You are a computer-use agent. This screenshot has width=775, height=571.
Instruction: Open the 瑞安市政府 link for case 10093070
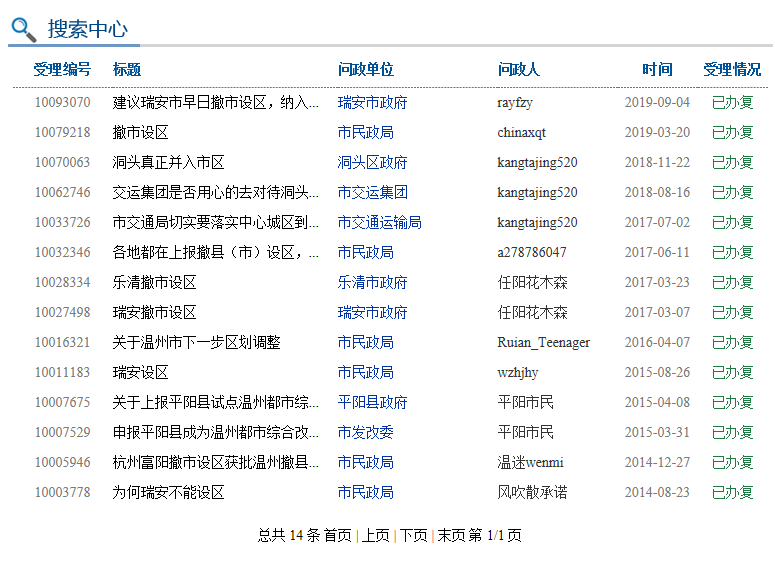pos(372,103)
